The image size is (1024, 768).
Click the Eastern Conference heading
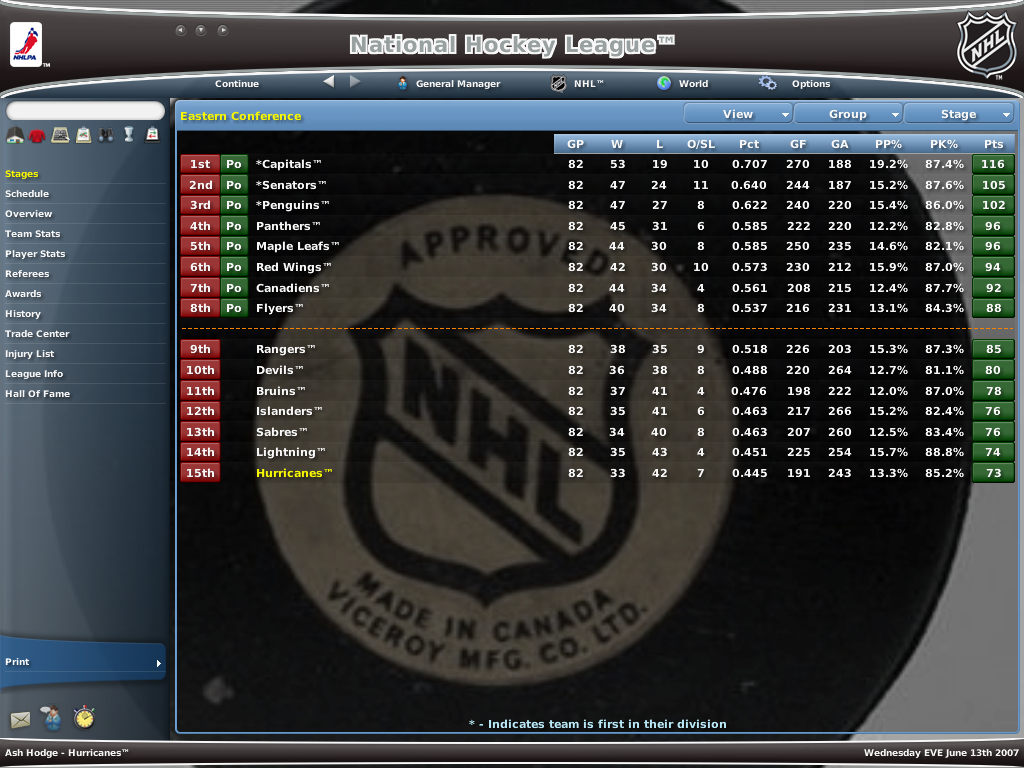pyautogui.click(x=241, y=116)
